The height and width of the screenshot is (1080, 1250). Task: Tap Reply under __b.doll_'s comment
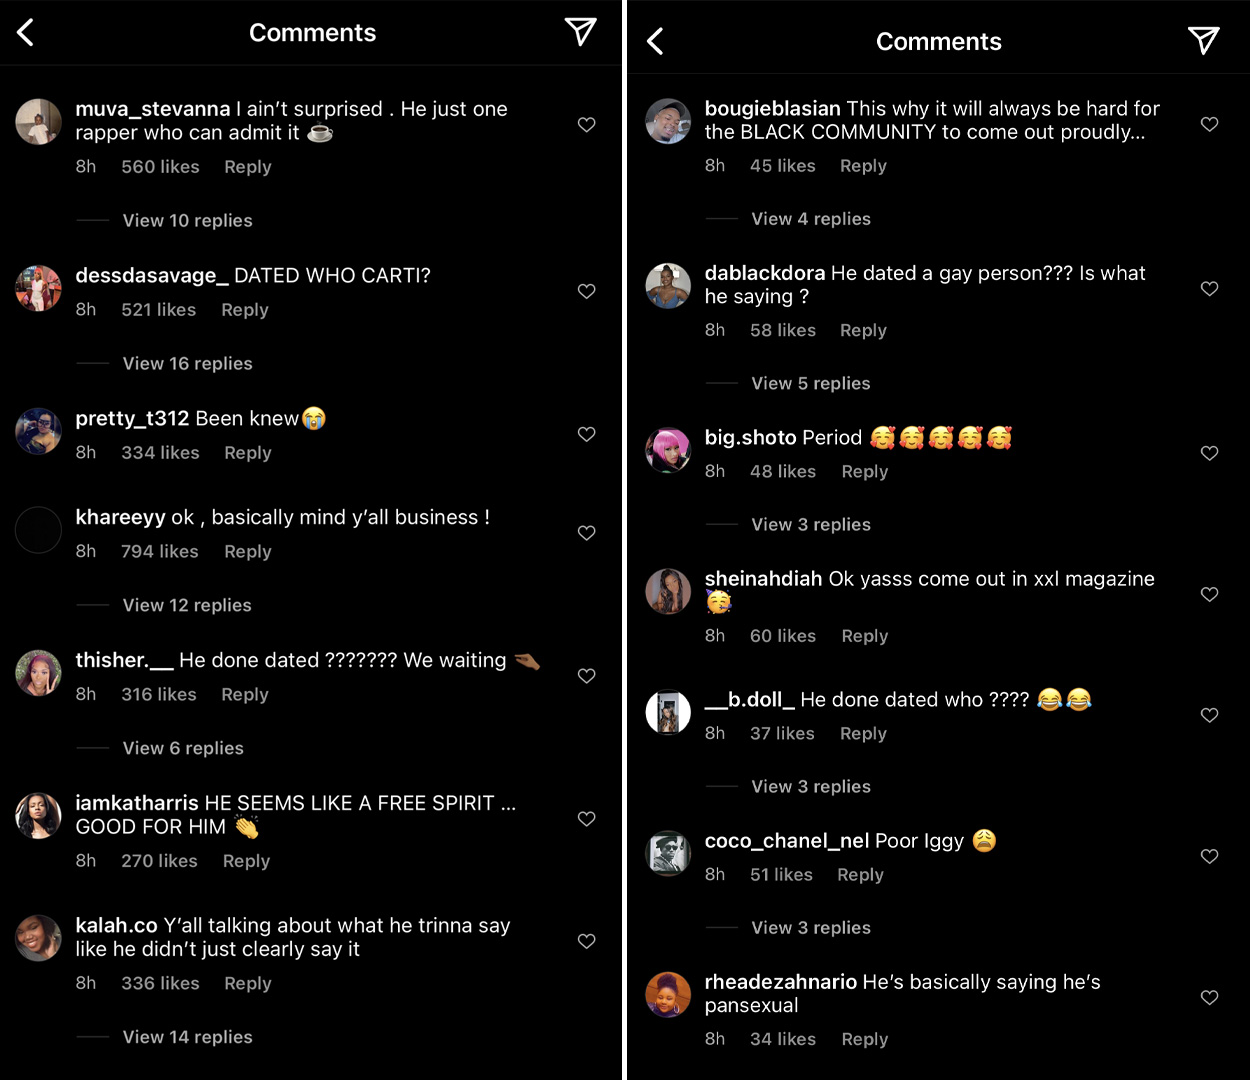point(862,733)
